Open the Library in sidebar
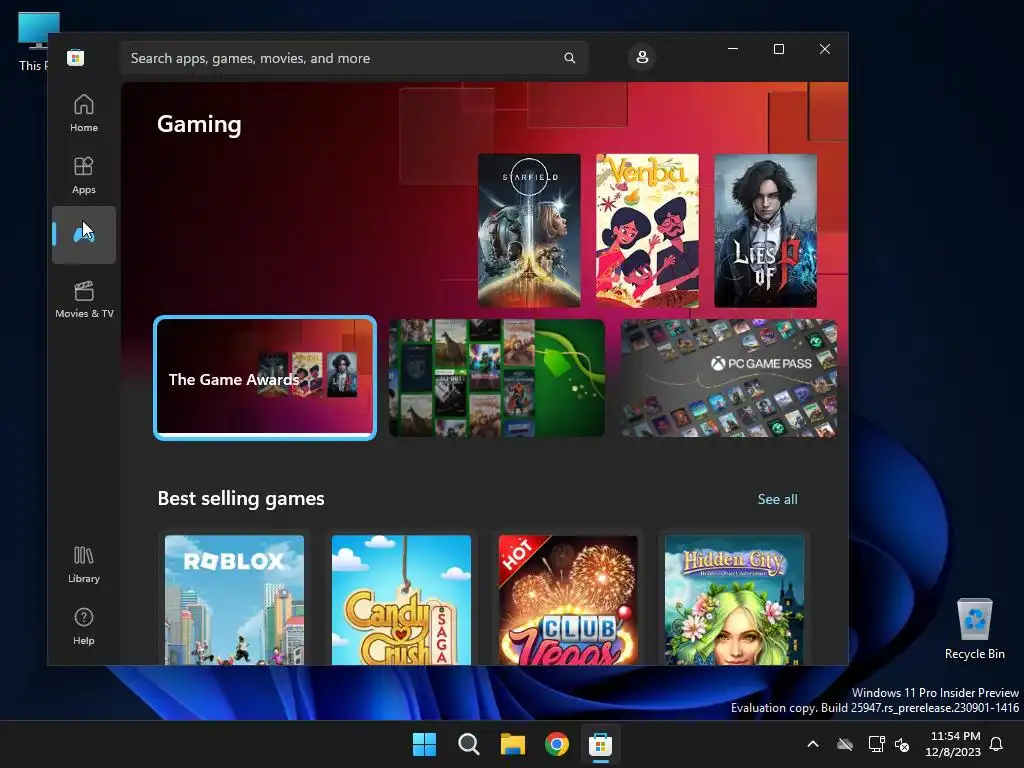Viewport: 1024px width, 768px height. click(x=84, y=564)
